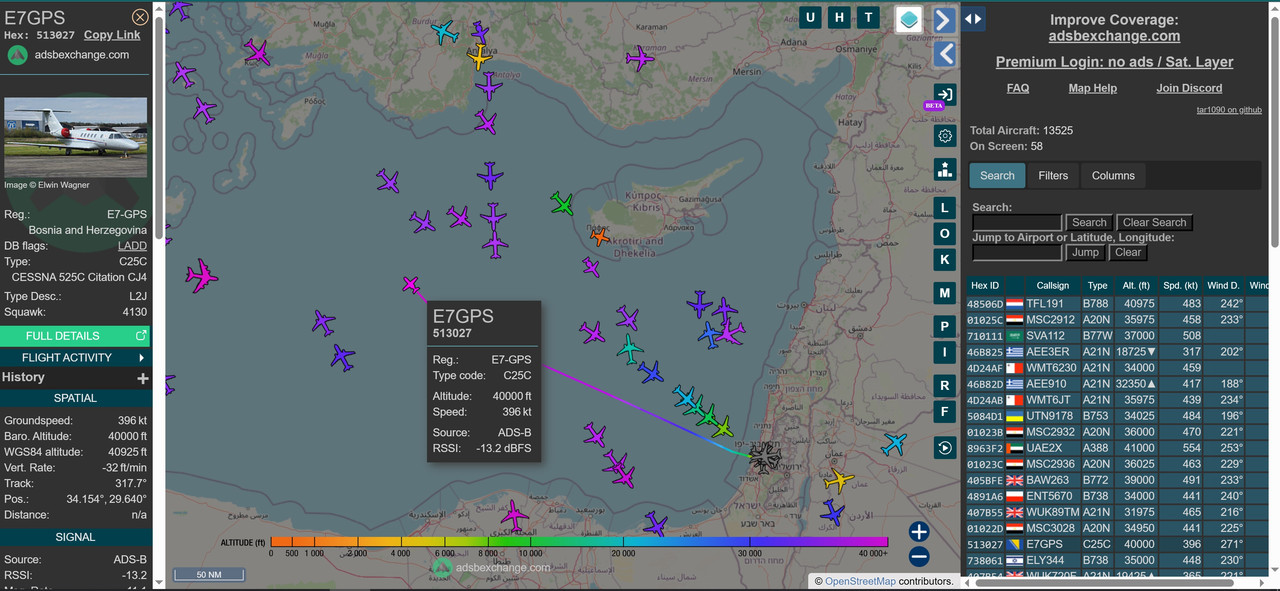
Task: Sort table by Wind D. column
Action: tap(1223, 285)
